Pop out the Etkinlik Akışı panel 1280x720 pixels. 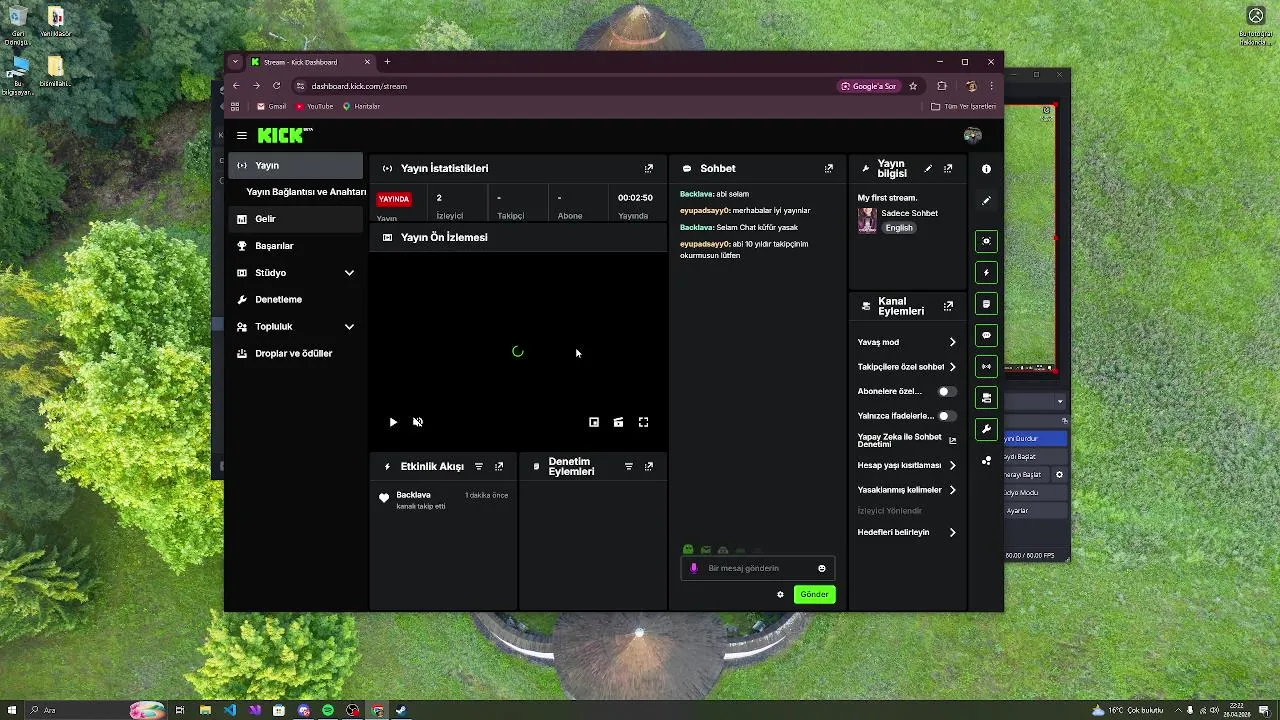499,466
